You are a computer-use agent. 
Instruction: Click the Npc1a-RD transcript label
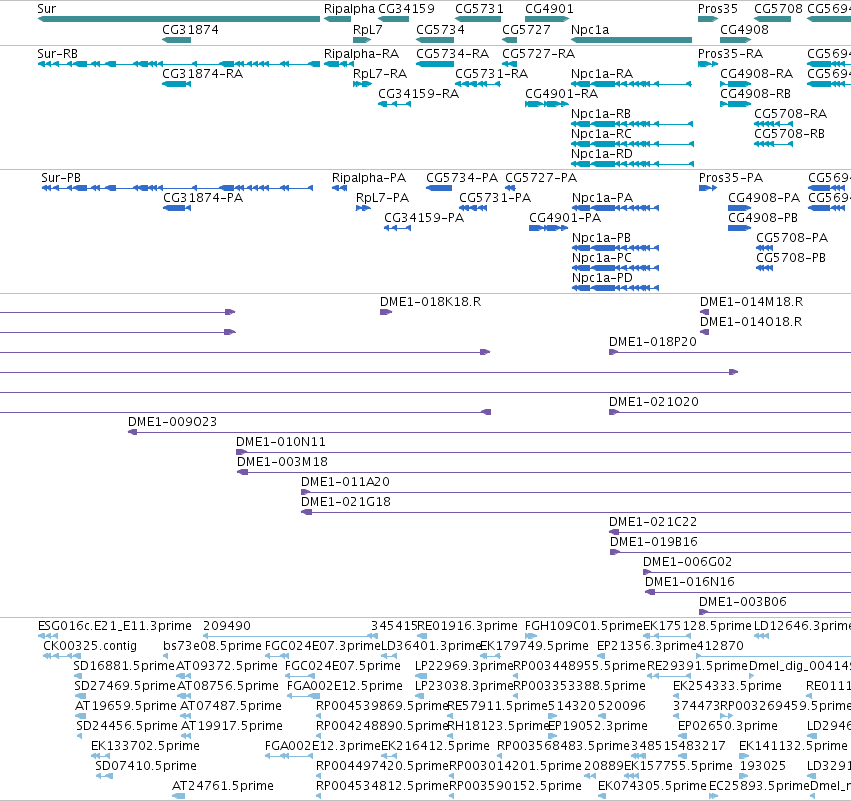(602, 154)
